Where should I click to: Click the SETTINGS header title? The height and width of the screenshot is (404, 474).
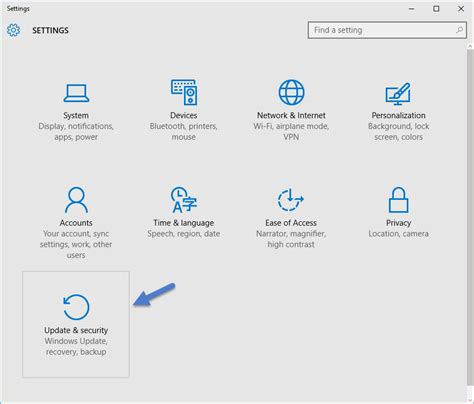point(50,30)
